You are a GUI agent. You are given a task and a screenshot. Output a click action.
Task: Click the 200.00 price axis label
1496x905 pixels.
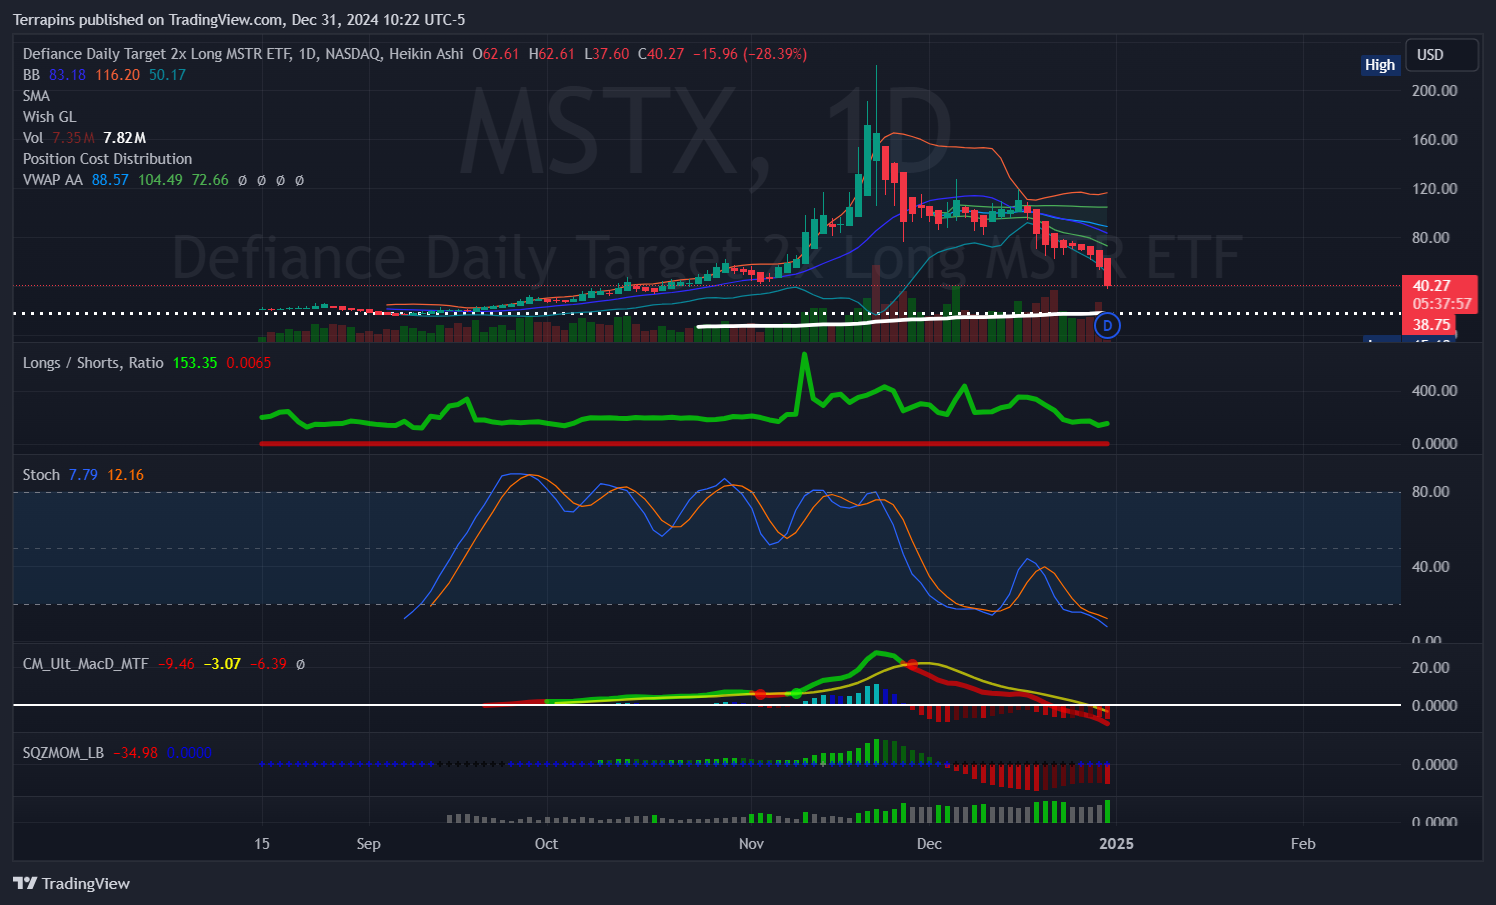pyautogui.click(x=1434, y=90)
